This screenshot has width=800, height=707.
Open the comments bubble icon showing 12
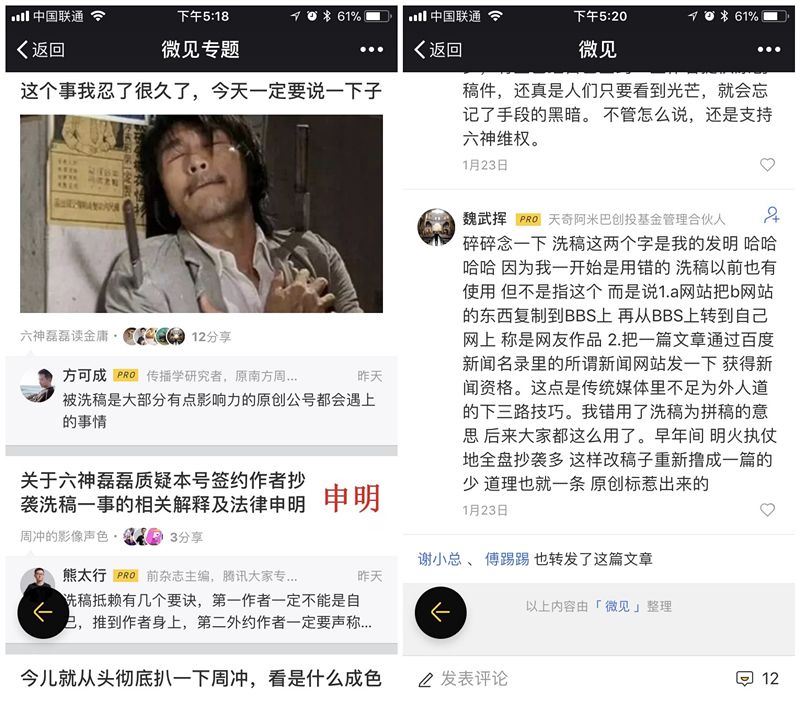click(x=744, y=678)
